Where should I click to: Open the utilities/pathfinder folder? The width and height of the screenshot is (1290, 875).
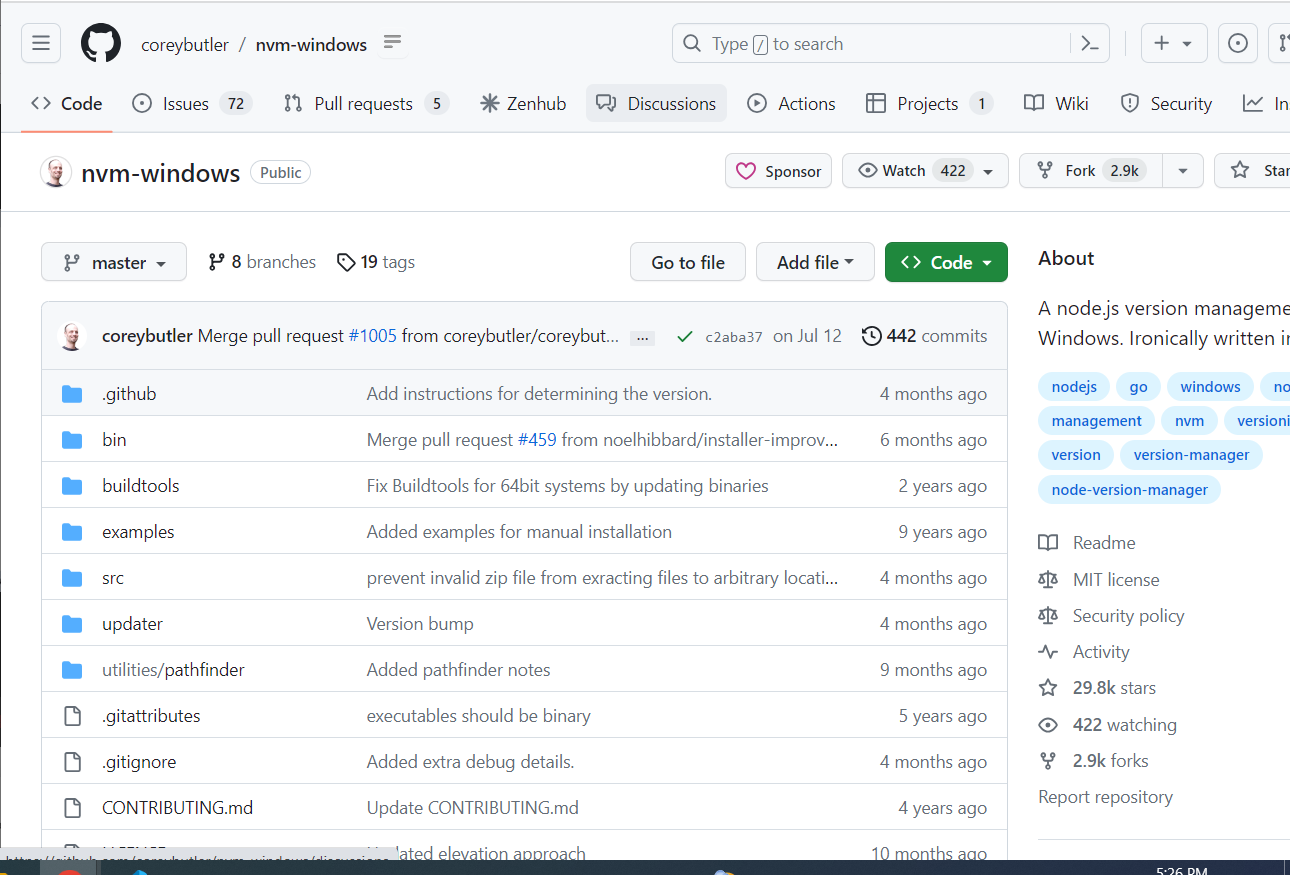coord(173,670)
